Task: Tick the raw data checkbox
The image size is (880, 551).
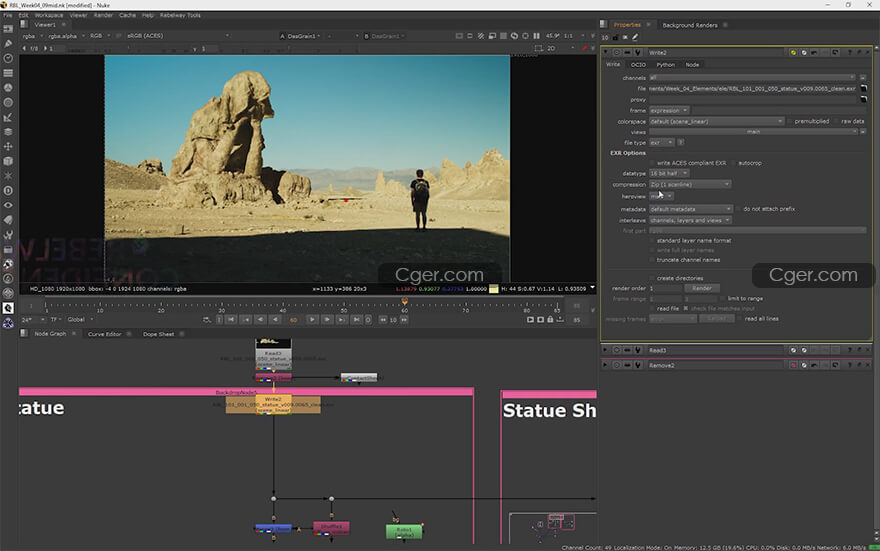Action: [x=838, y=121]
